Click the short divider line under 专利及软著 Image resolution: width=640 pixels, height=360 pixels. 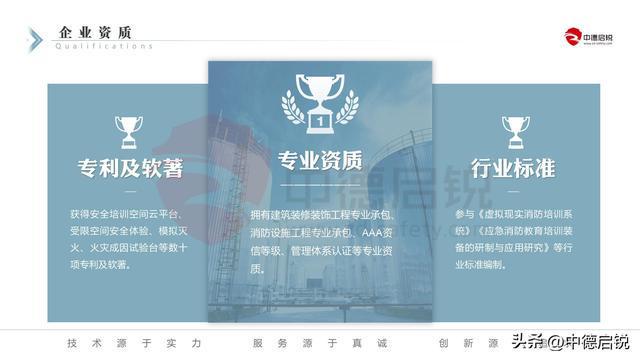(130, 191)
